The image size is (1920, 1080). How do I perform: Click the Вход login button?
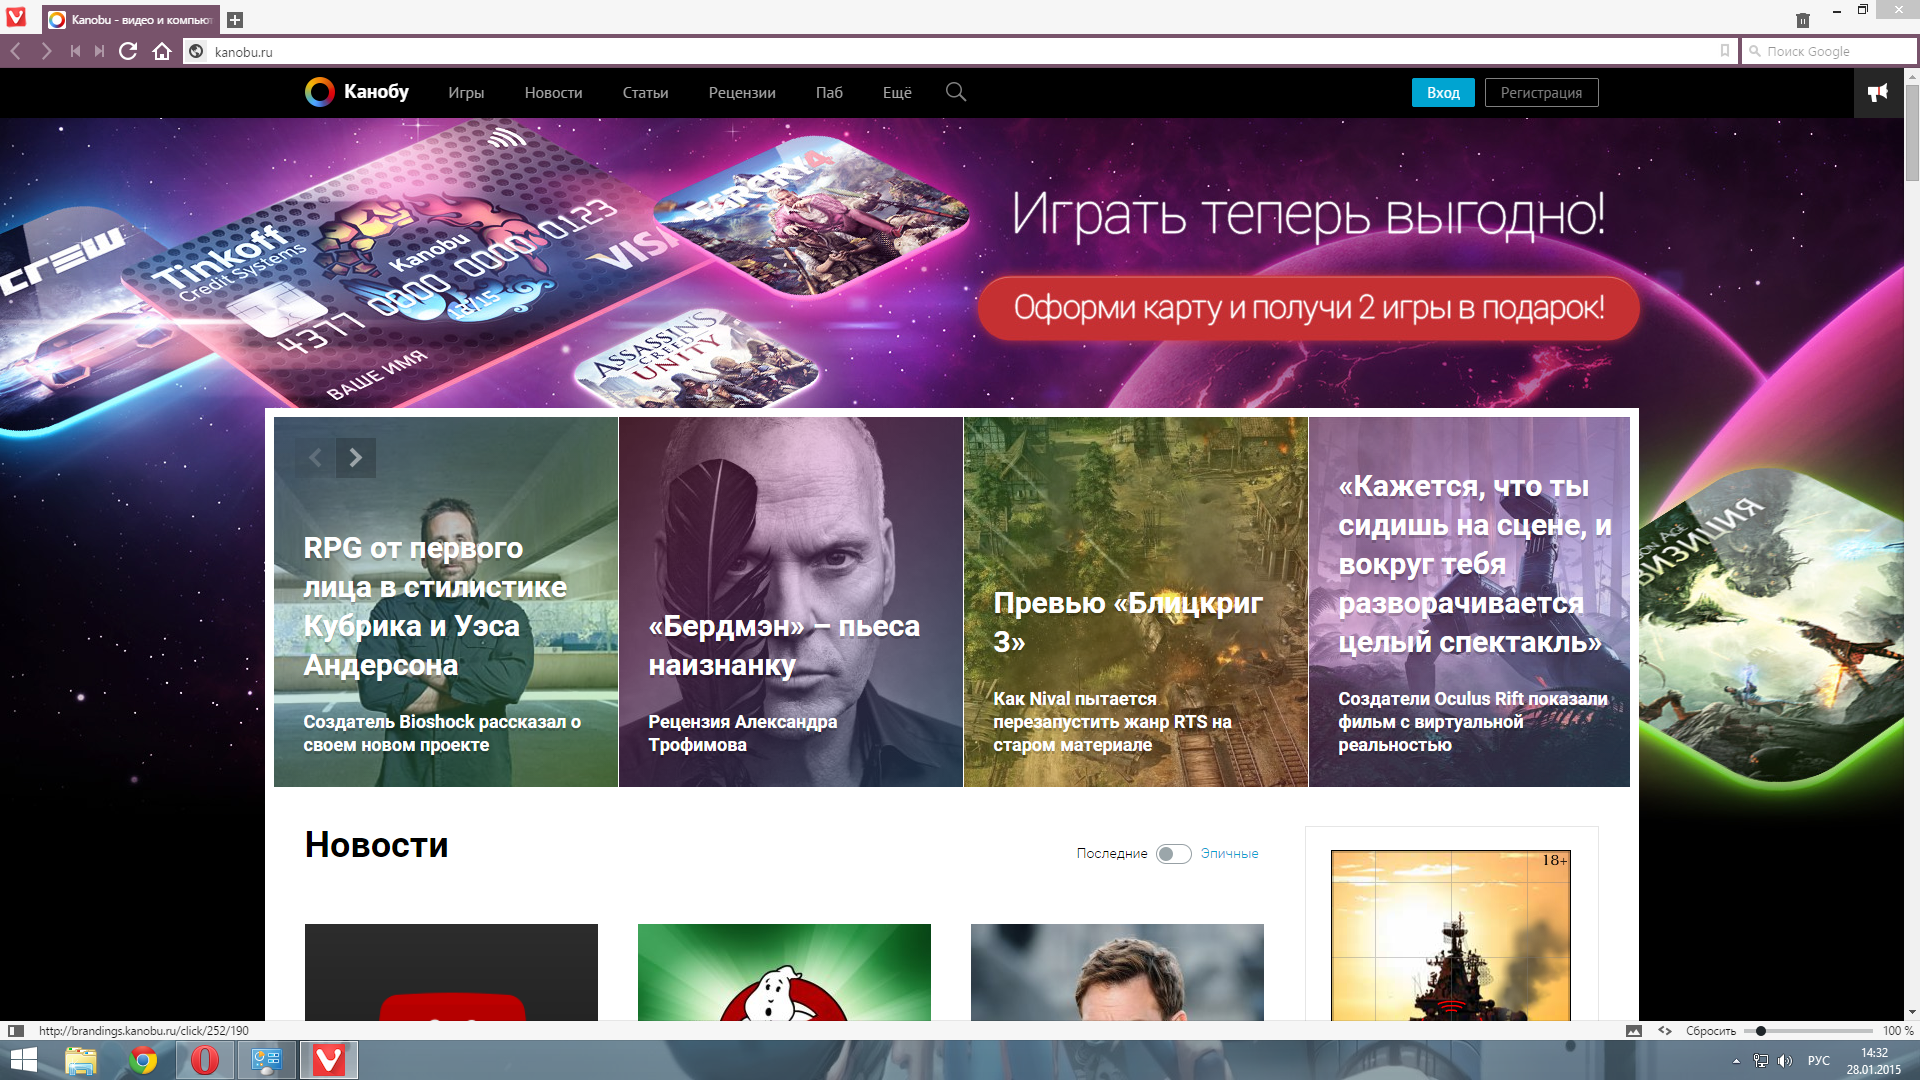pos(1443,92)
